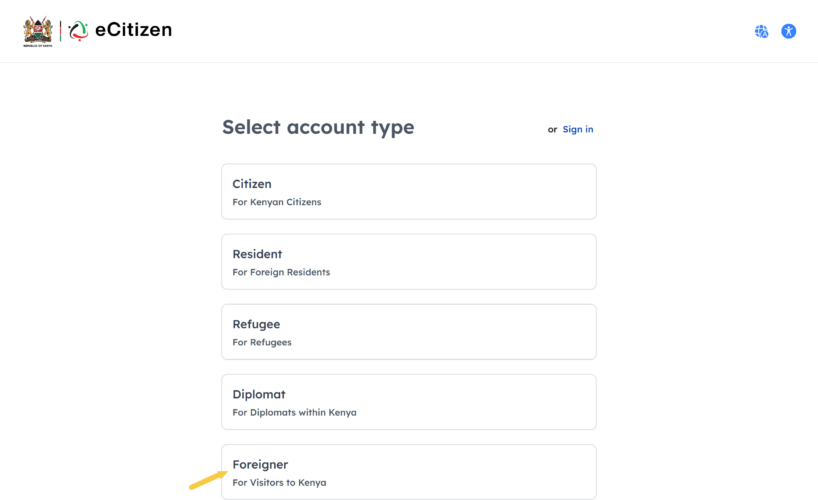Click the eCitizen logo in header
The height and width of the screenshot is (500, 818).
coord(120,30)
